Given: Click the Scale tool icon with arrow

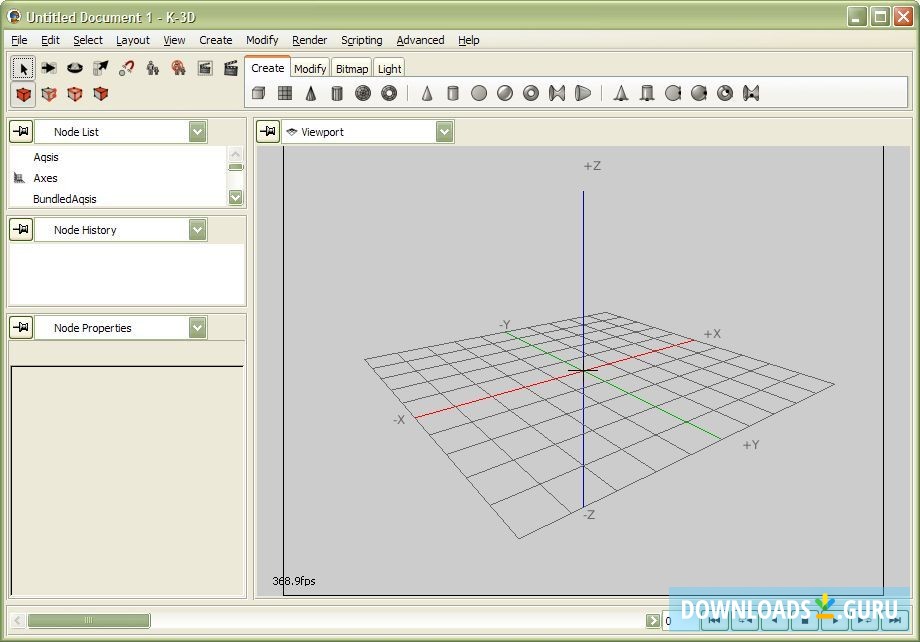Looking at the screenshot, I should [101, 68].
